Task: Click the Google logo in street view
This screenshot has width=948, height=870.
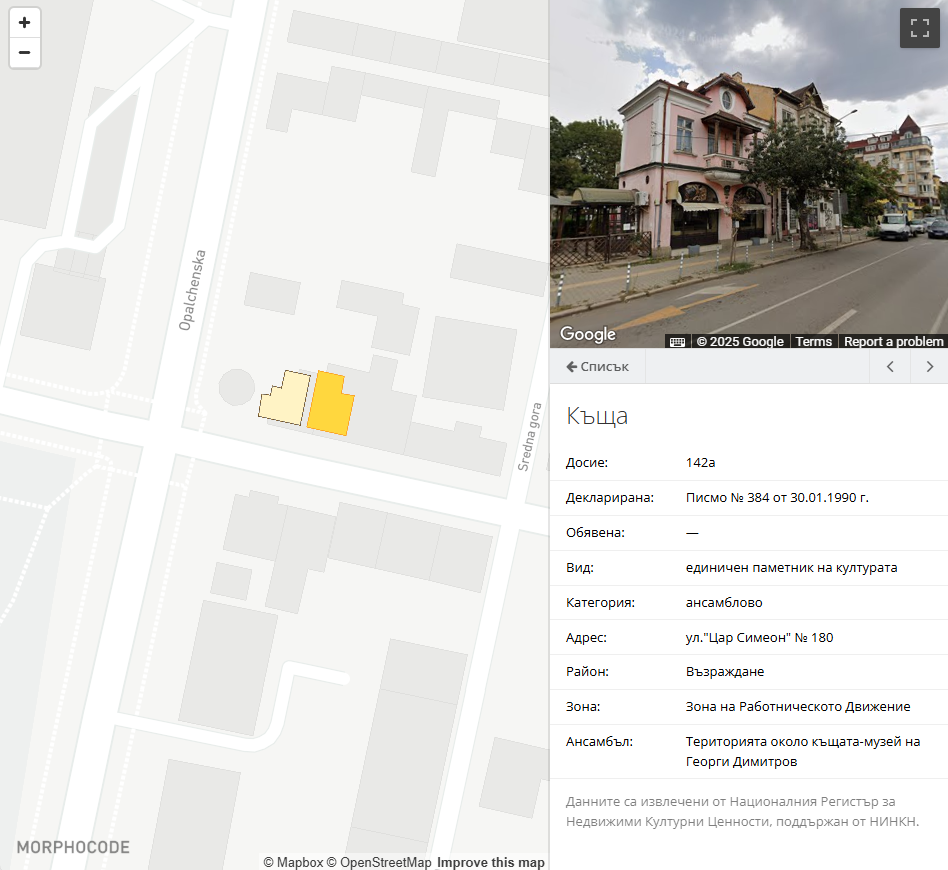Action: coord(587,334)
